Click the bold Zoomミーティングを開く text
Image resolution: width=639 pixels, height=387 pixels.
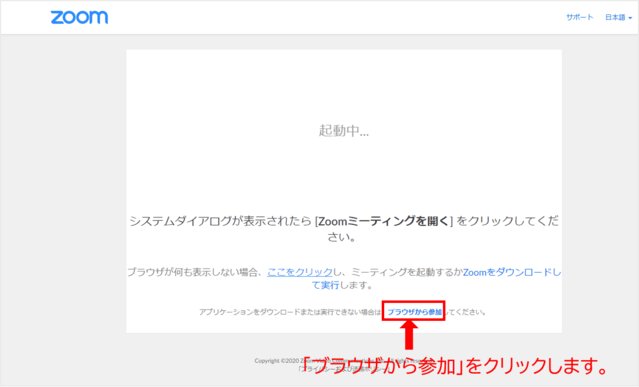383,221
